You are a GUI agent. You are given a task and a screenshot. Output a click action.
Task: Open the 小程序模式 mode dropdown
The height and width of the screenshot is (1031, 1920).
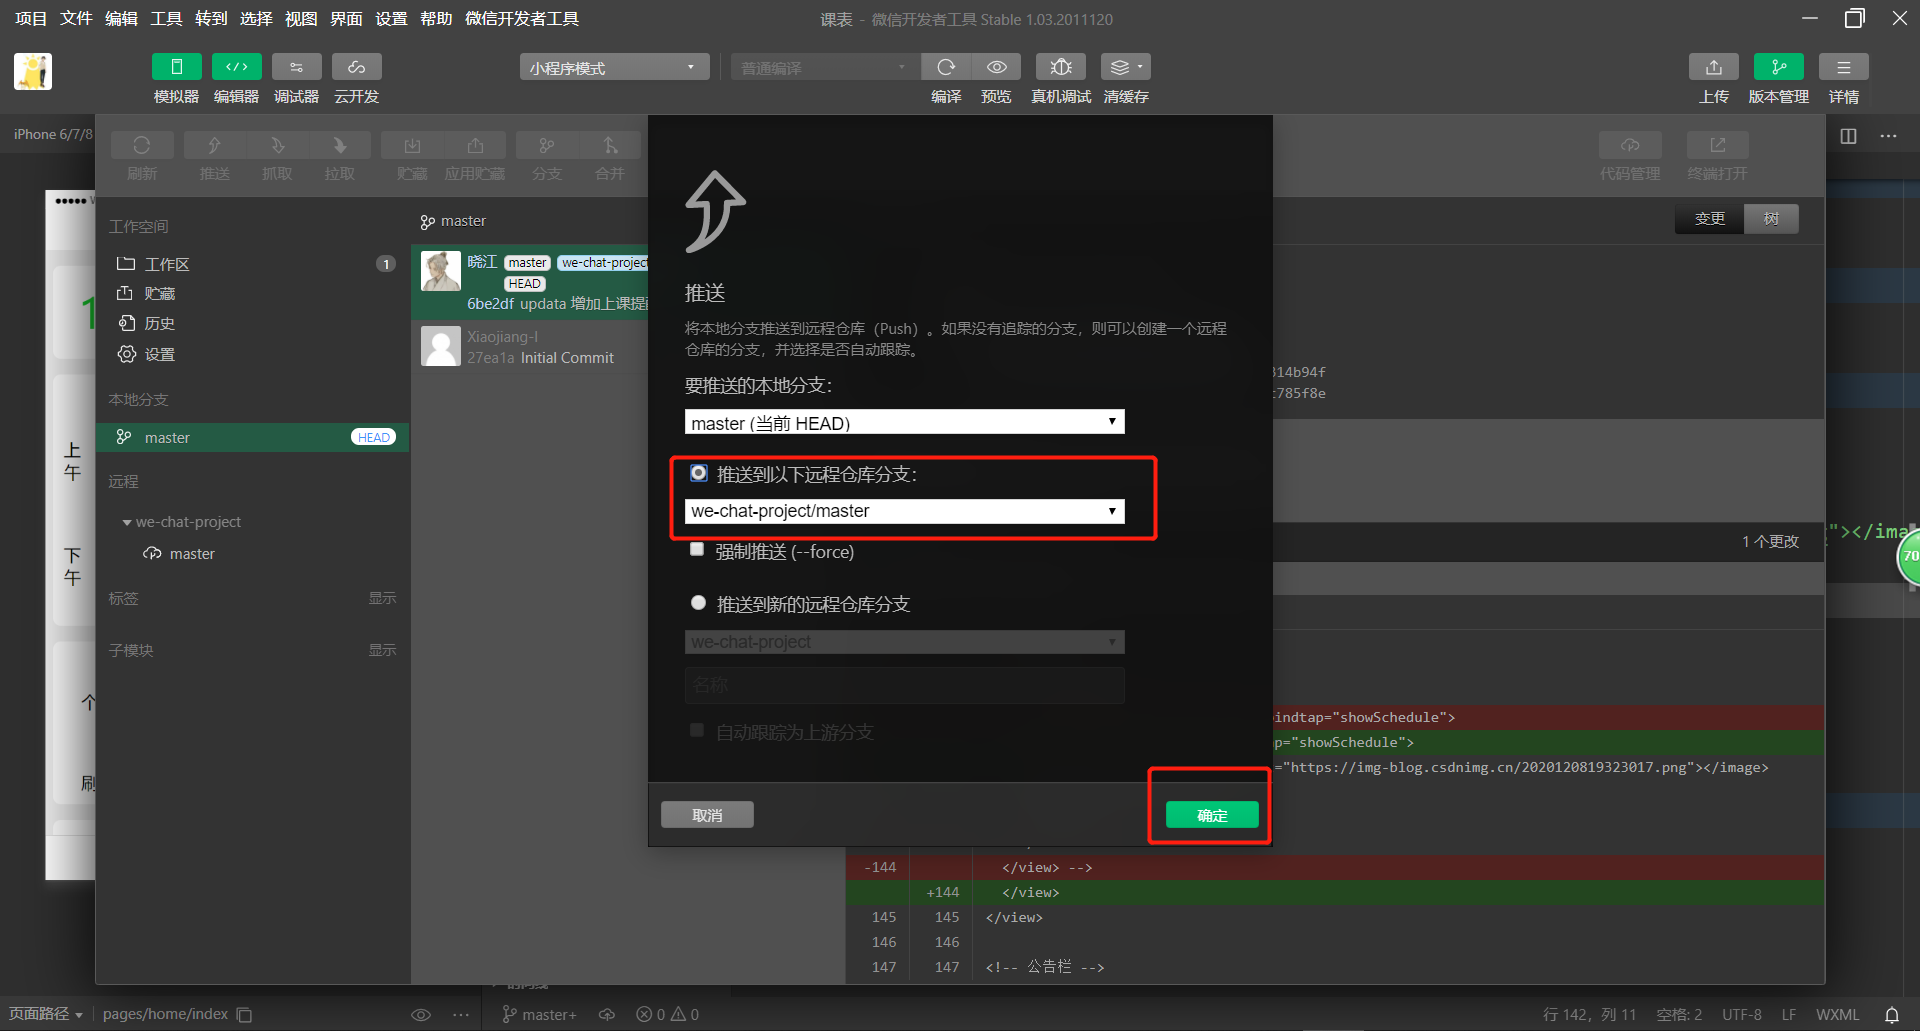(614, 67)
